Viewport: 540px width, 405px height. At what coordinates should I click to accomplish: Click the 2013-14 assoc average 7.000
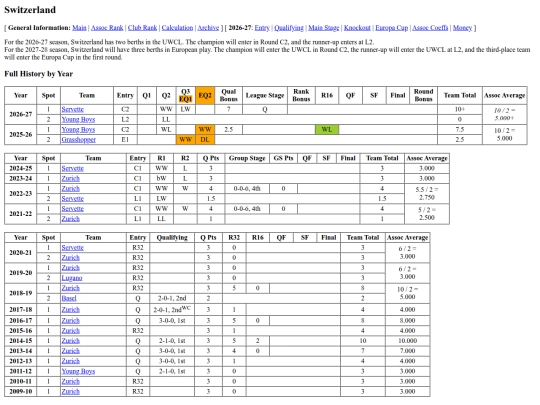[x=407, y=351]
